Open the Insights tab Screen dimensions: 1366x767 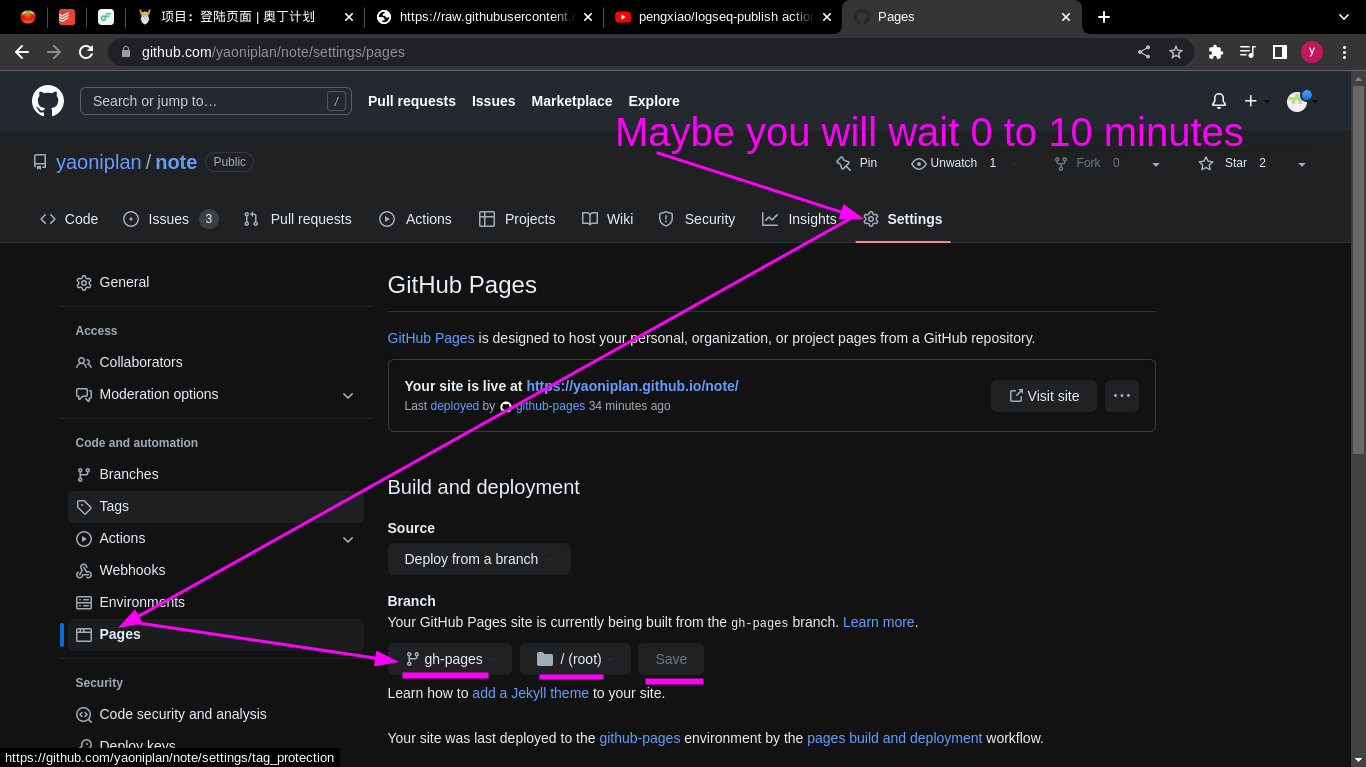[x=799, y=219]
